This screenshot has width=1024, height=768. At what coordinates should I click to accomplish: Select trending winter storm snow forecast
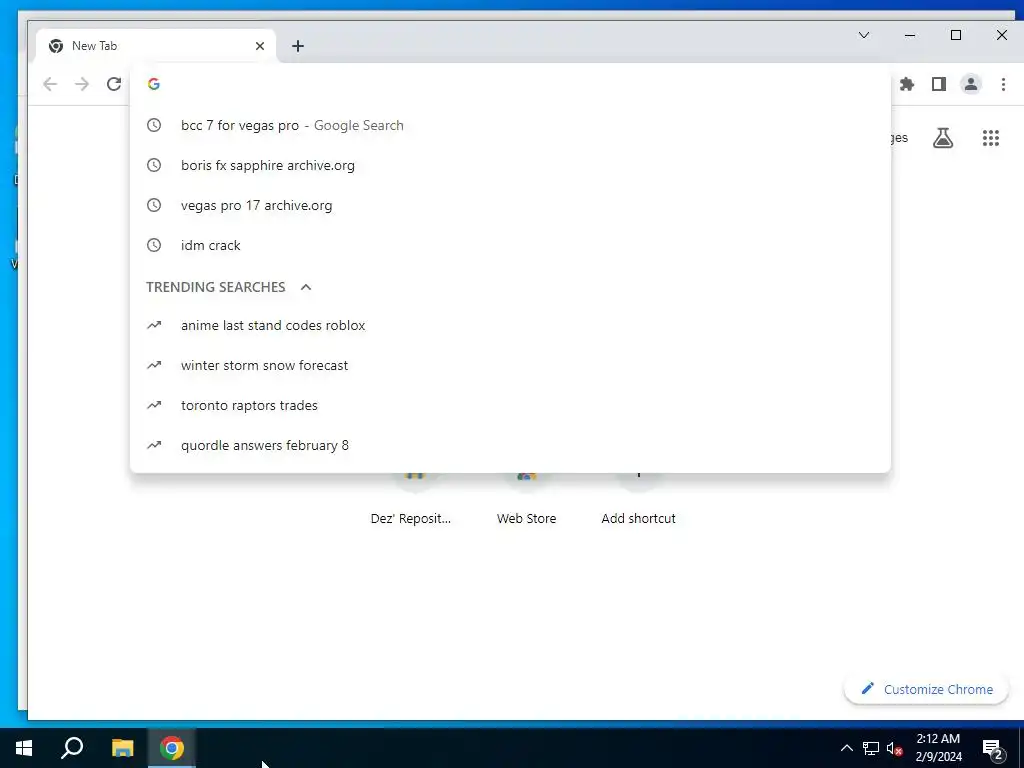[510, 365]
